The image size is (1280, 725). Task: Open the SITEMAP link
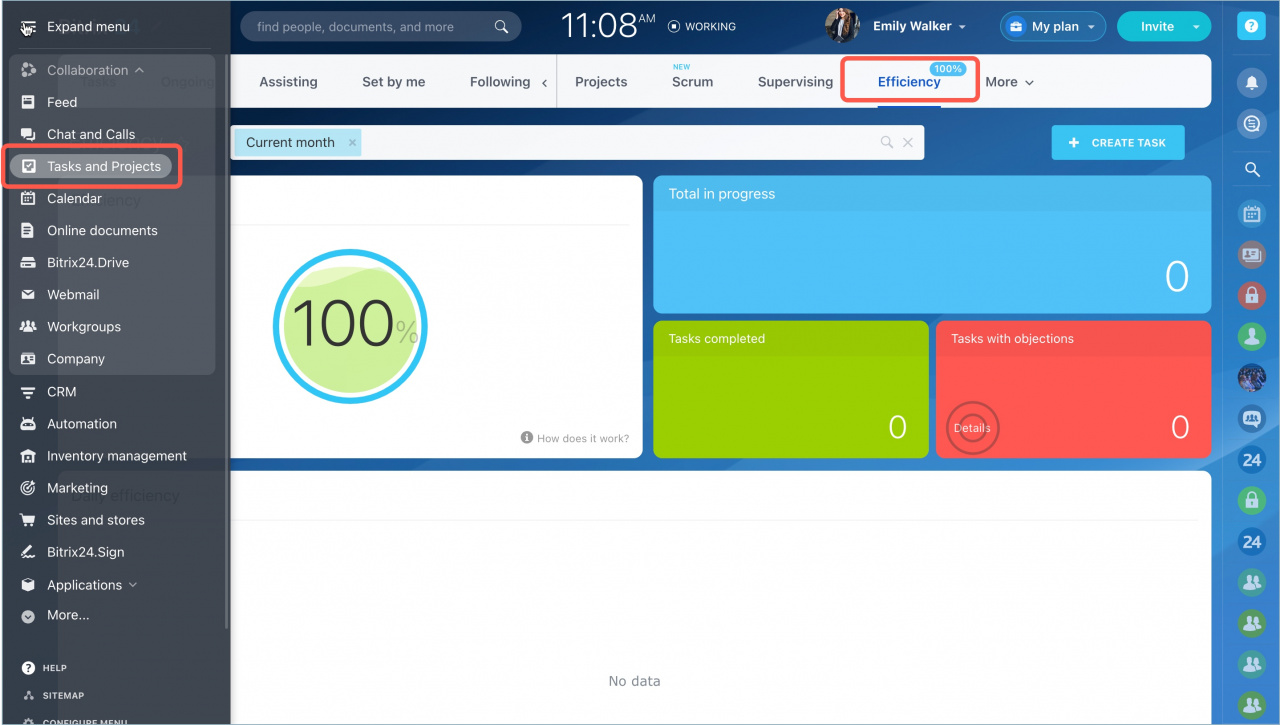[63, 695]
